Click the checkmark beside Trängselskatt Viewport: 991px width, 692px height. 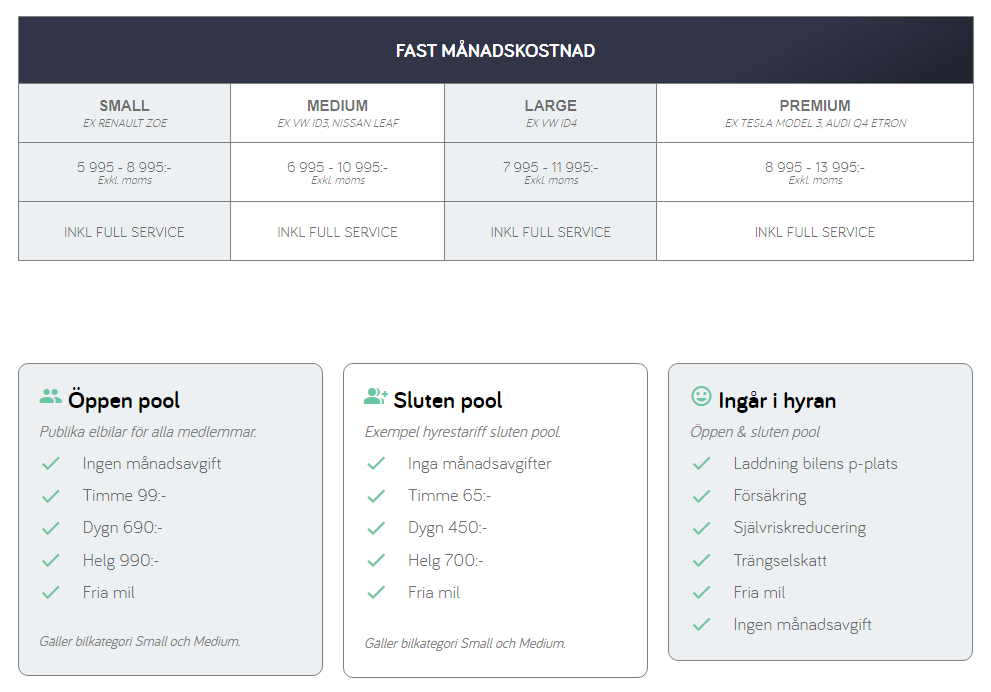tap(701, 560)
